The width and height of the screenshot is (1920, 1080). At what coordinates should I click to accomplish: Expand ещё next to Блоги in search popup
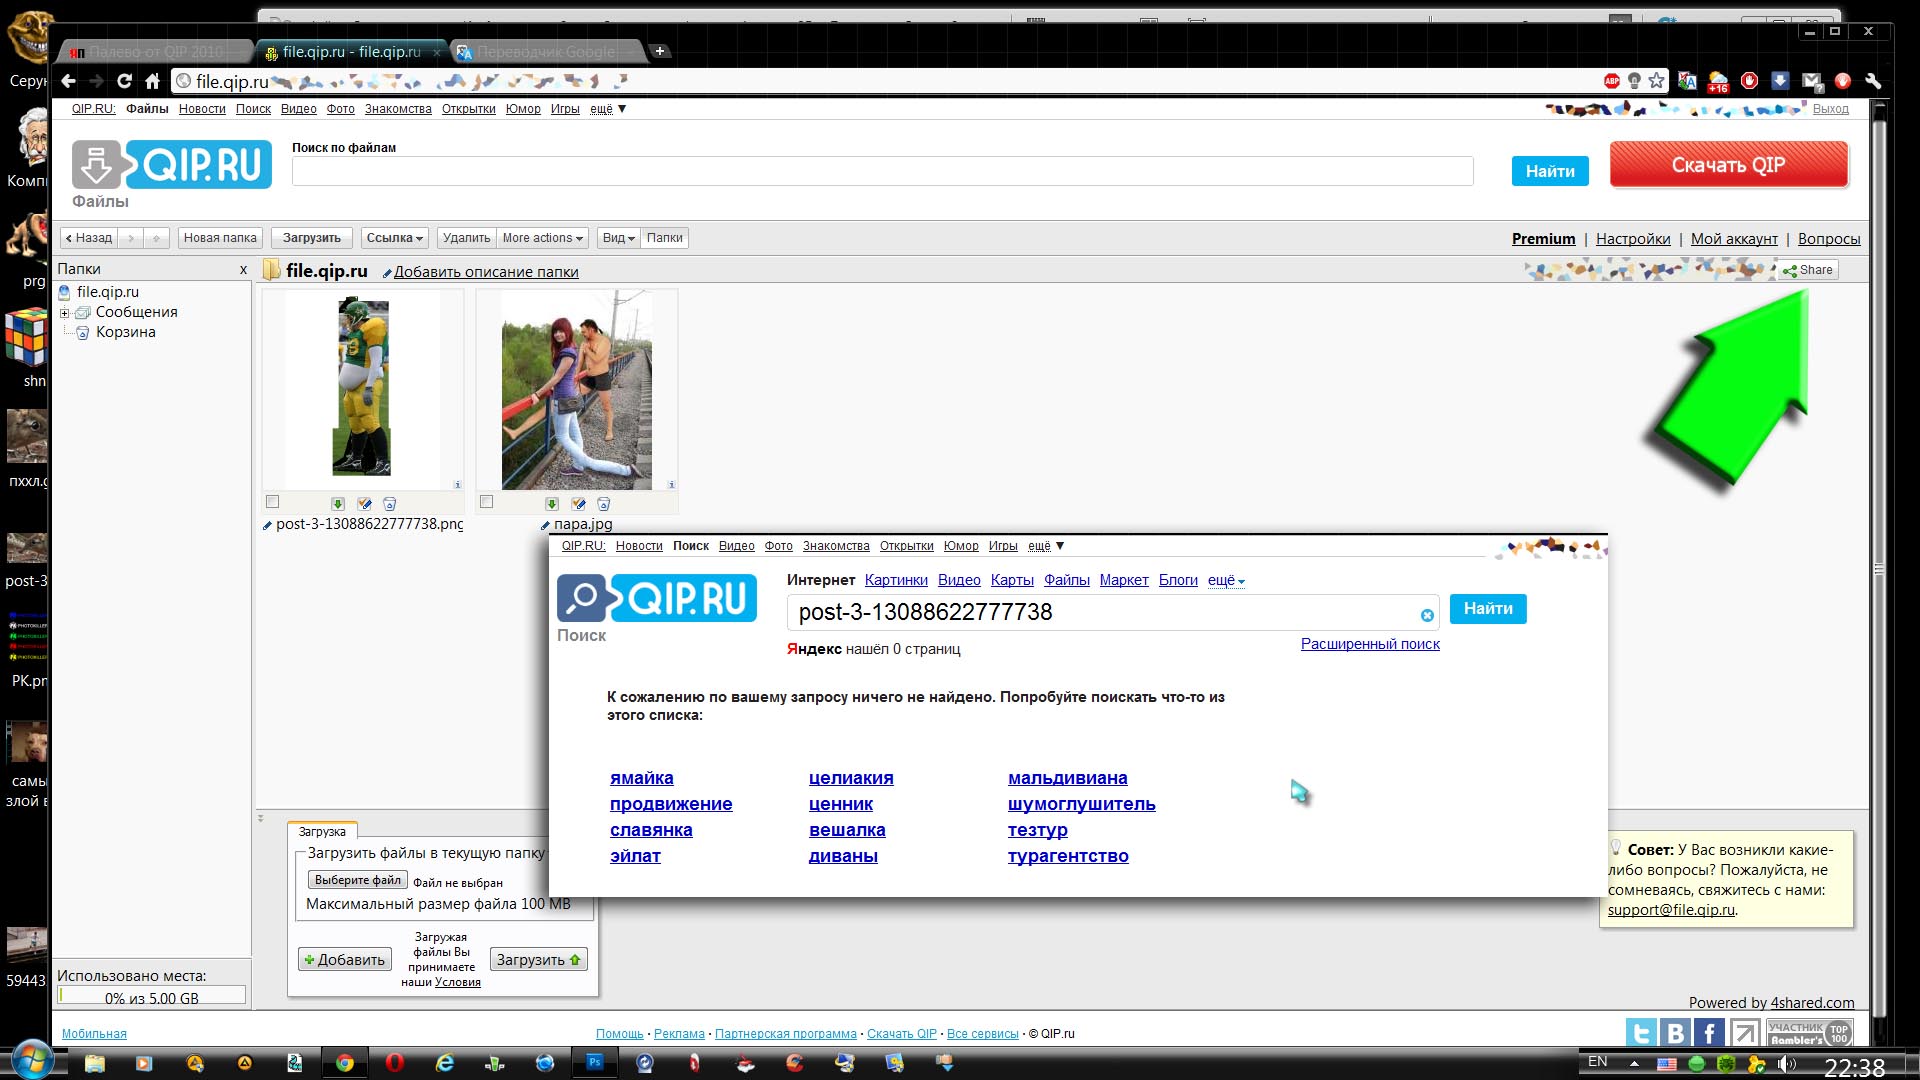point(1226,580)
